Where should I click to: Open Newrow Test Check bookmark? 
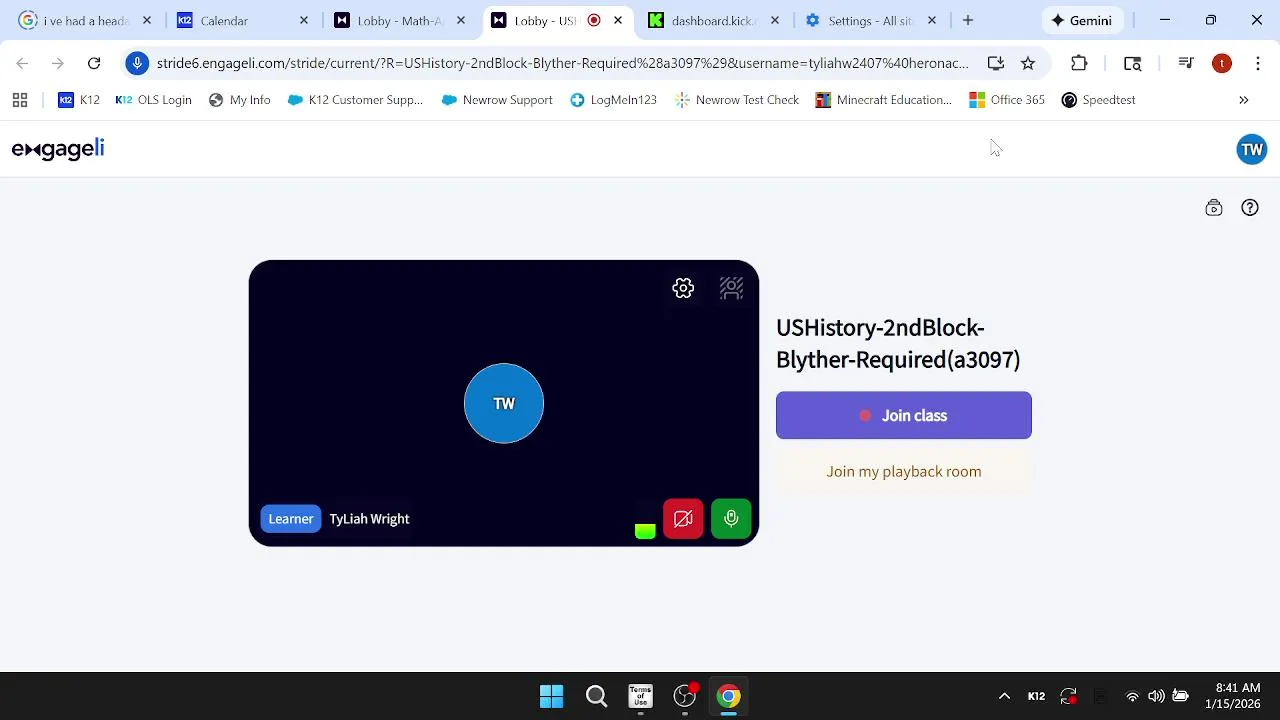click(737, 100)
